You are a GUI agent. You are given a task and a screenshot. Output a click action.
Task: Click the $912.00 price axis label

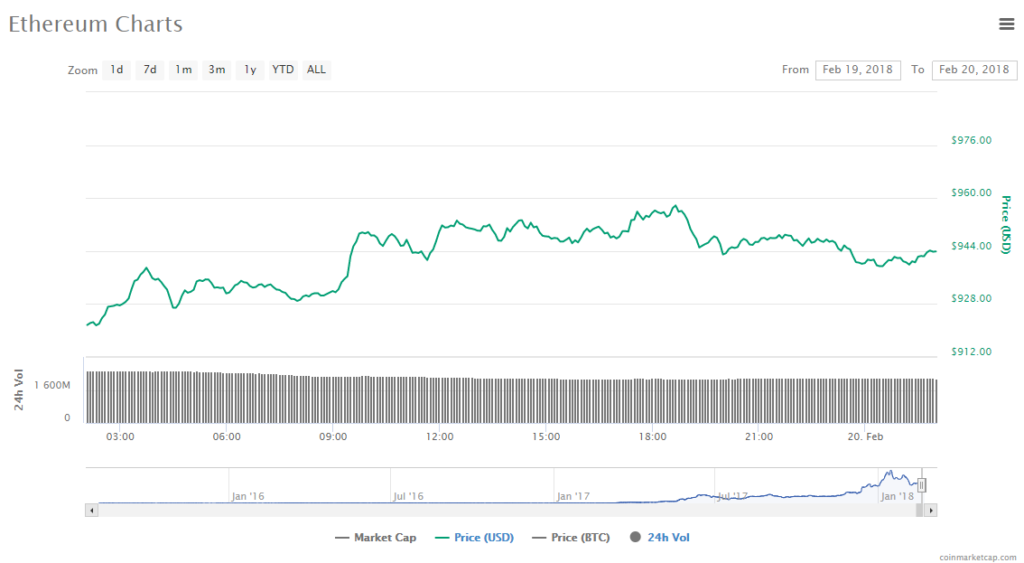[971, 352]
